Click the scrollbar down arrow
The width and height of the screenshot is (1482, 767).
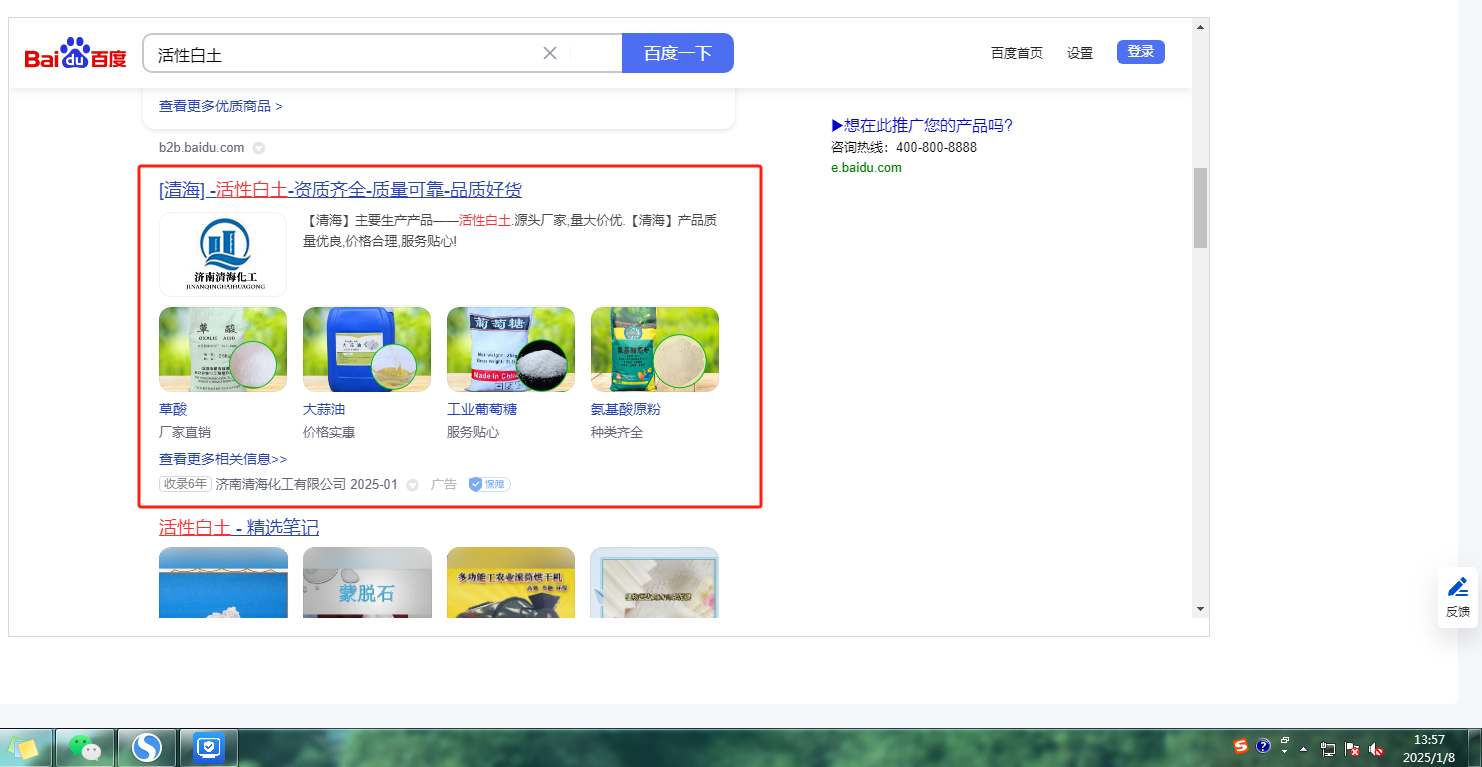(1200, 608)
